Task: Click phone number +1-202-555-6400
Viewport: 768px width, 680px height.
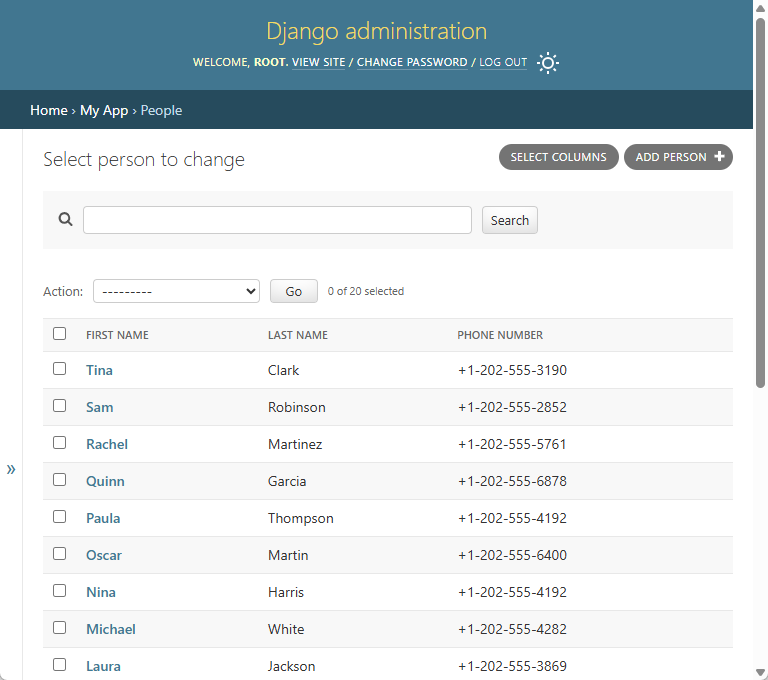Action: tap(512, 555)
